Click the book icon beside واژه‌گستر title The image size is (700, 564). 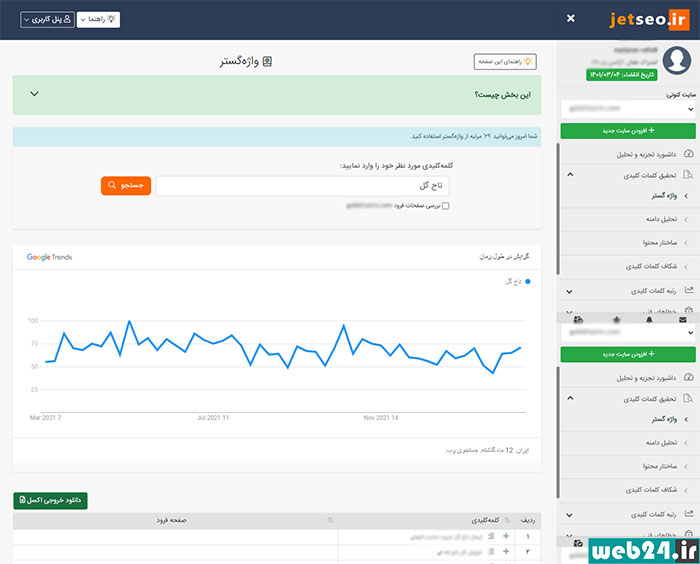pyautogui.click(x=267, y=62)
